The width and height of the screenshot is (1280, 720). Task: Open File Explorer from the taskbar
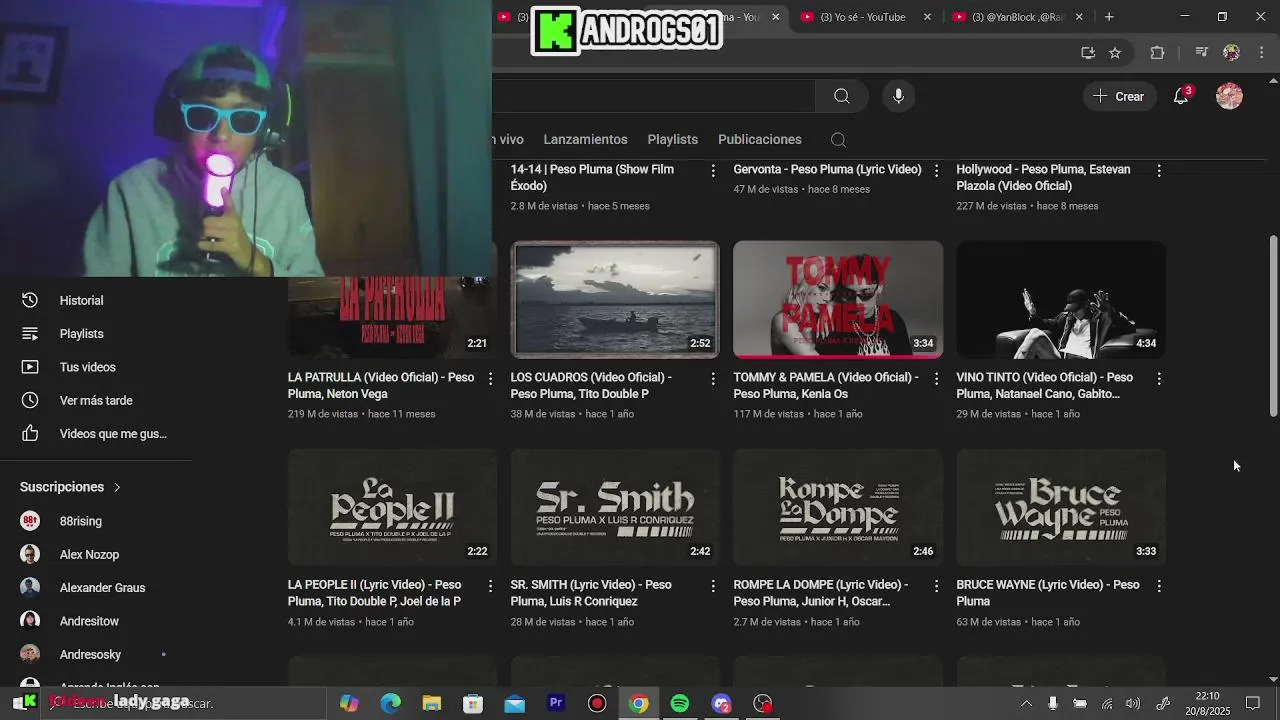click(x=432, y=703)
